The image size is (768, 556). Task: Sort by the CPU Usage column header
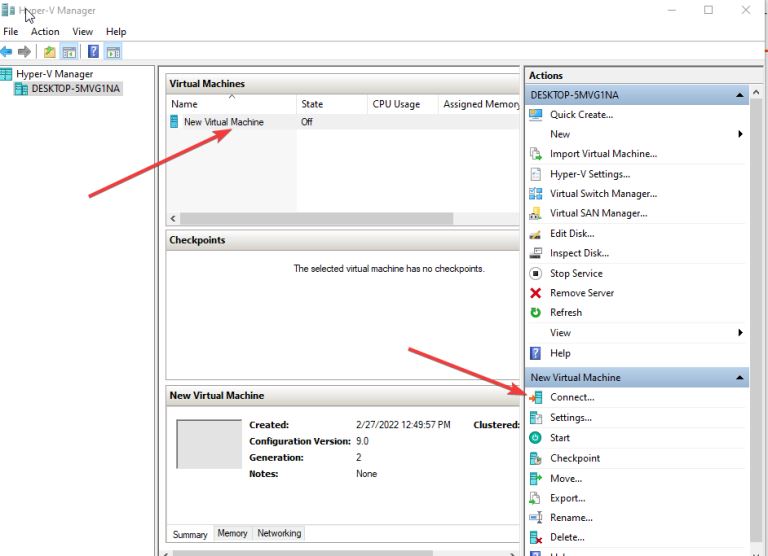coord(403,104)
